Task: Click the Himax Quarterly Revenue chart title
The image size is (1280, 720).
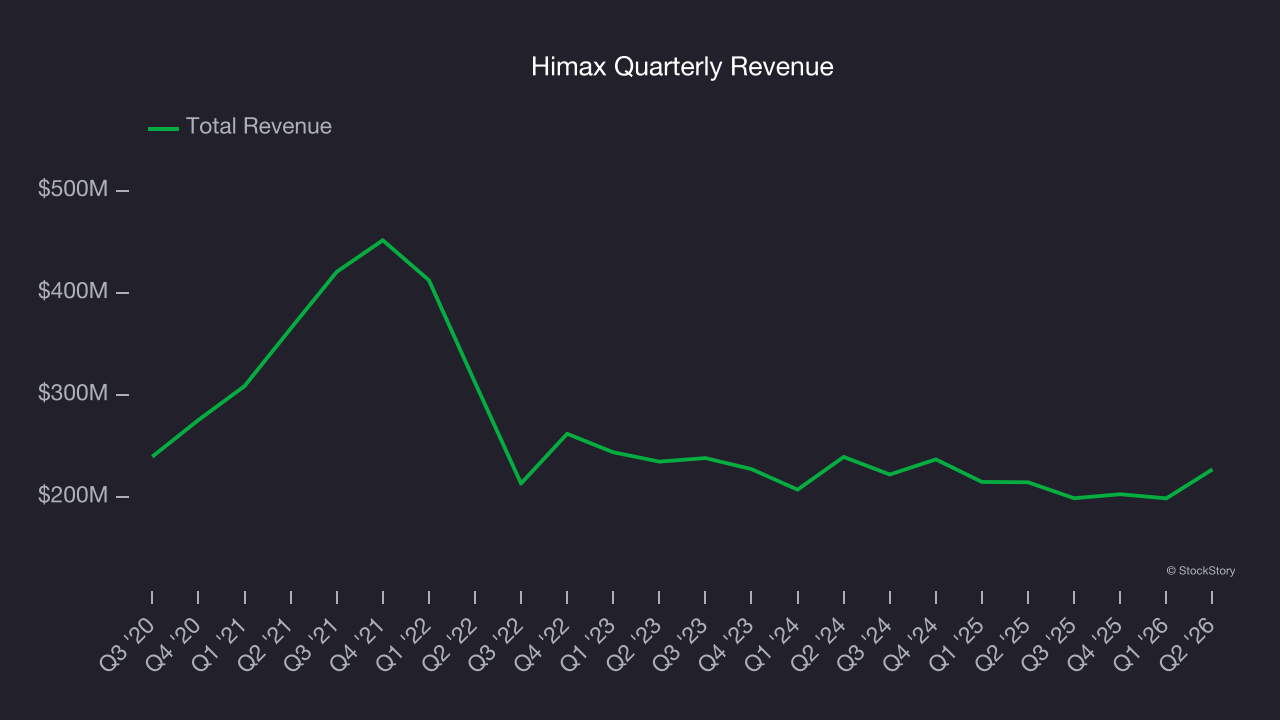Action: [x=682, y=67]
